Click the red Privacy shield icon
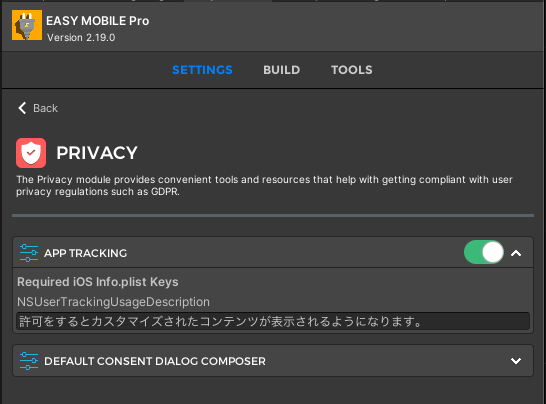Viewport: 546px width, 404px height. tap(31, 153)
